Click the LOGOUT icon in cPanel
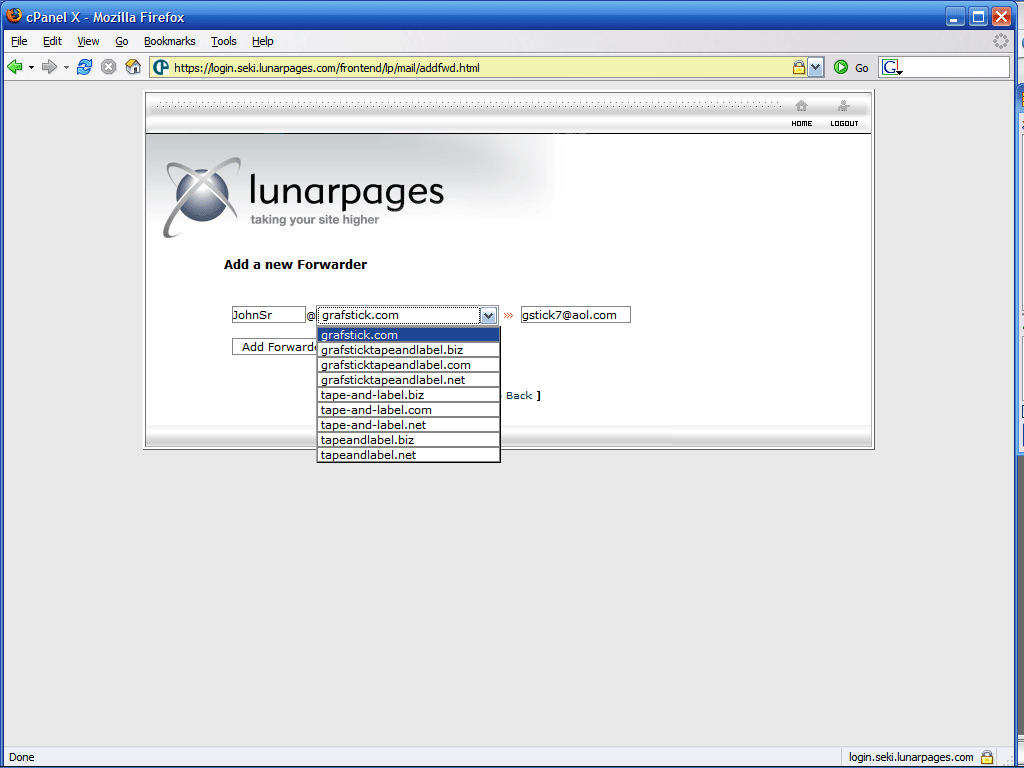This screenshot has width=1024, height=768. coord(844,112)
